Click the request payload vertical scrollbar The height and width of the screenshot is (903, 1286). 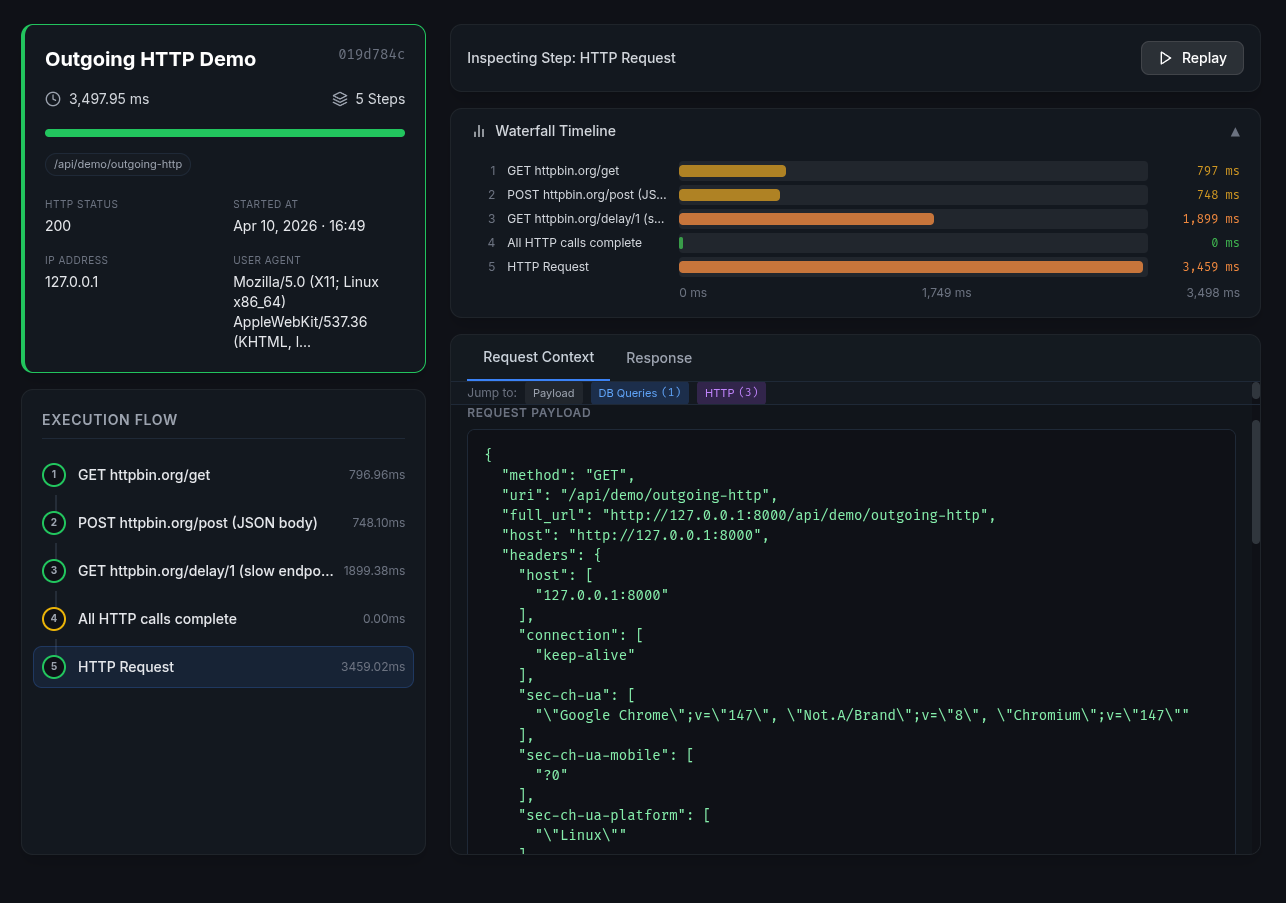(1256, 480)
